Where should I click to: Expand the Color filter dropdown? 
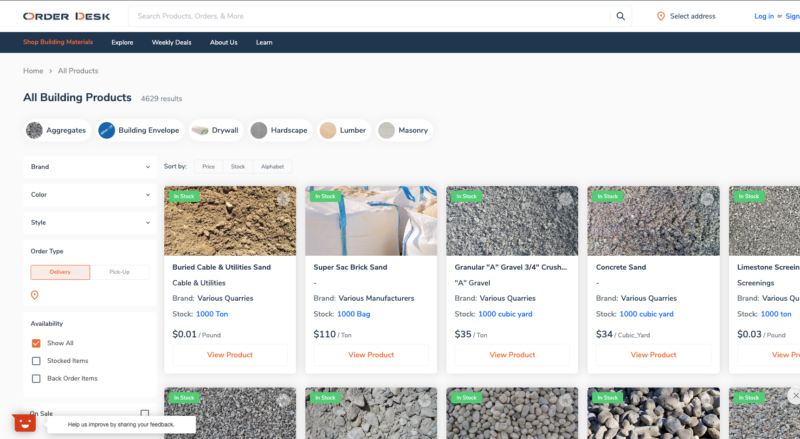click(90, 195)
